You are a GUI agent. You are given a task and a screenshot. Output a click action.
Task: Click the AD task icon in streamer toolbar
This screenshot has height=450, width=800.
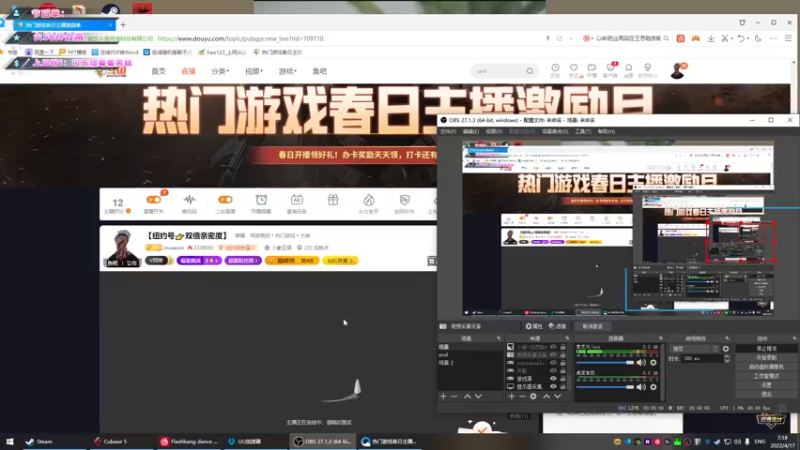coord(296,200)
